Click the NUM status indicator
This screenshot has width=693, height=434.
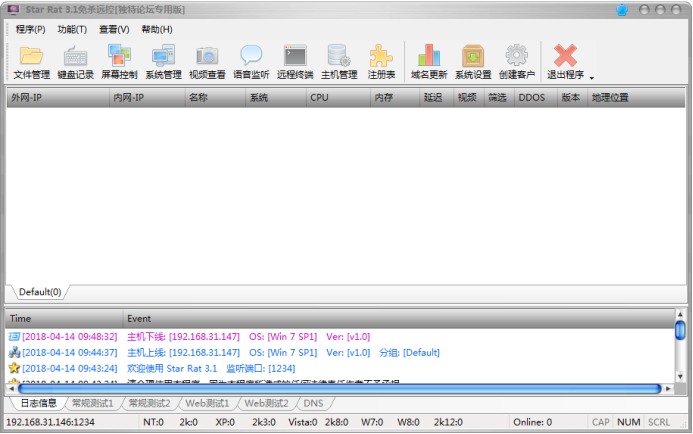click(628, 422)
